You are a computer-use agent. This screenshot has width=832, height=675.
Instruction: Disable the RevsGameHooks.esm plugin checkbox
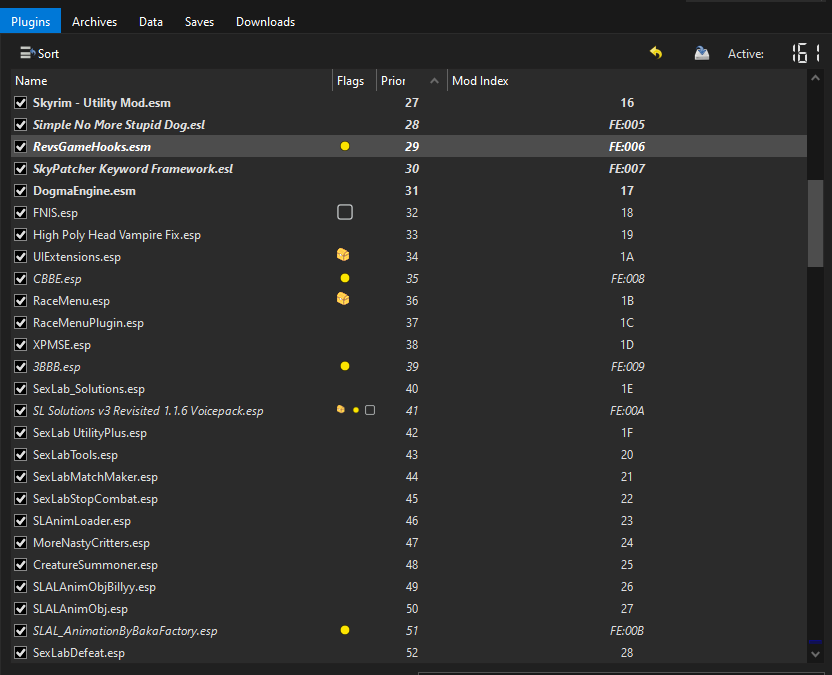[x=21, y=147]
